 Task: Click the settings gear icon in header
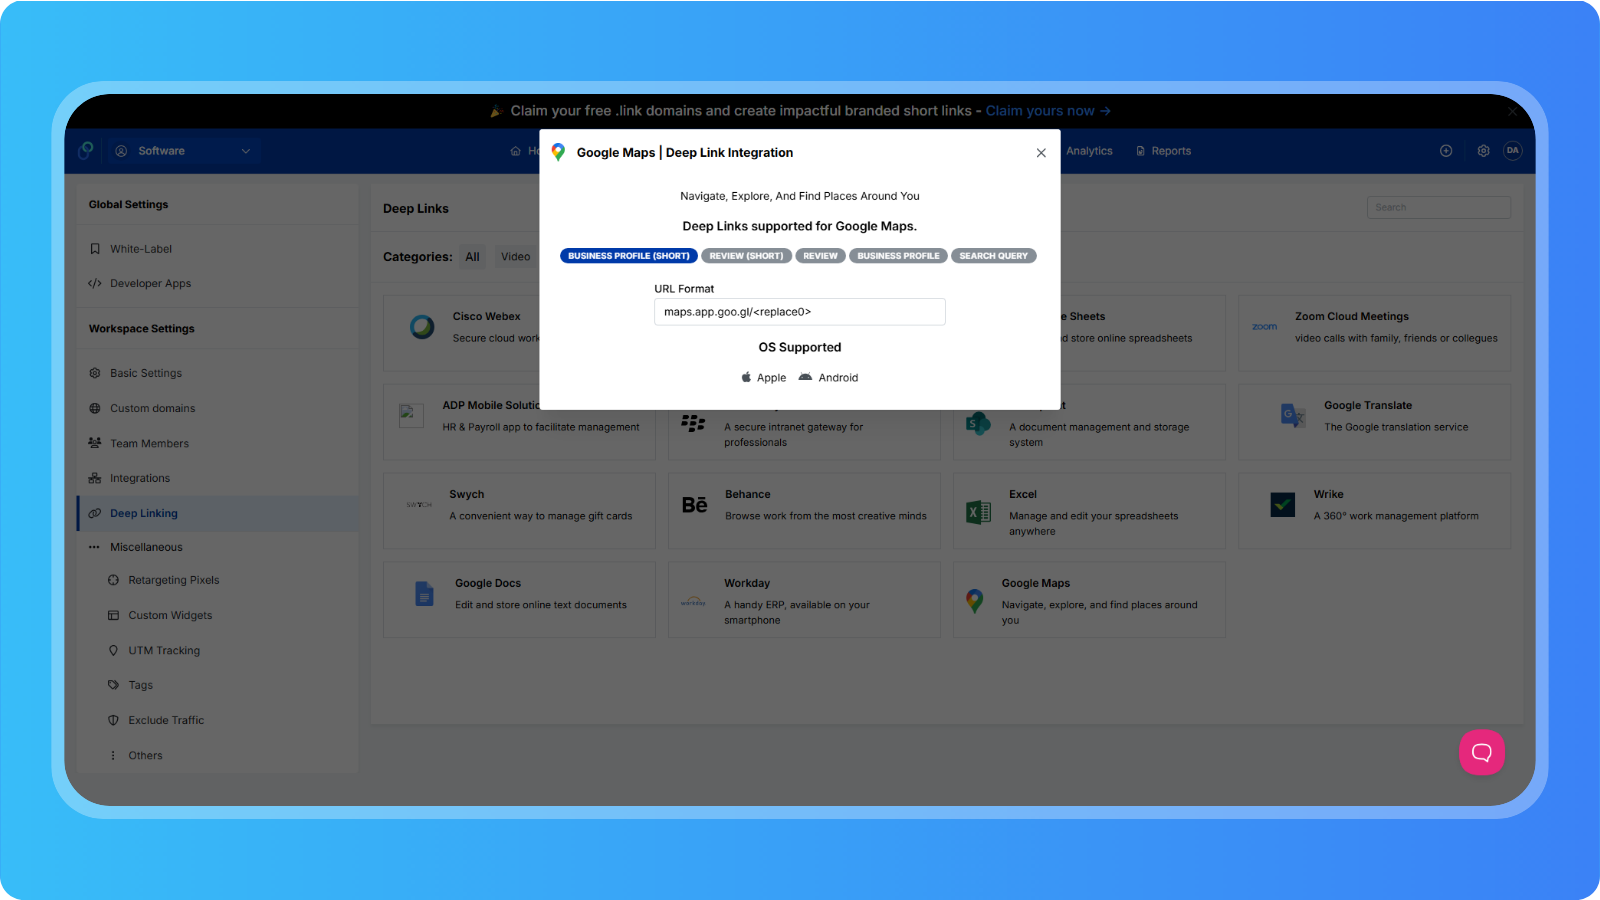tap(1483, 151)
